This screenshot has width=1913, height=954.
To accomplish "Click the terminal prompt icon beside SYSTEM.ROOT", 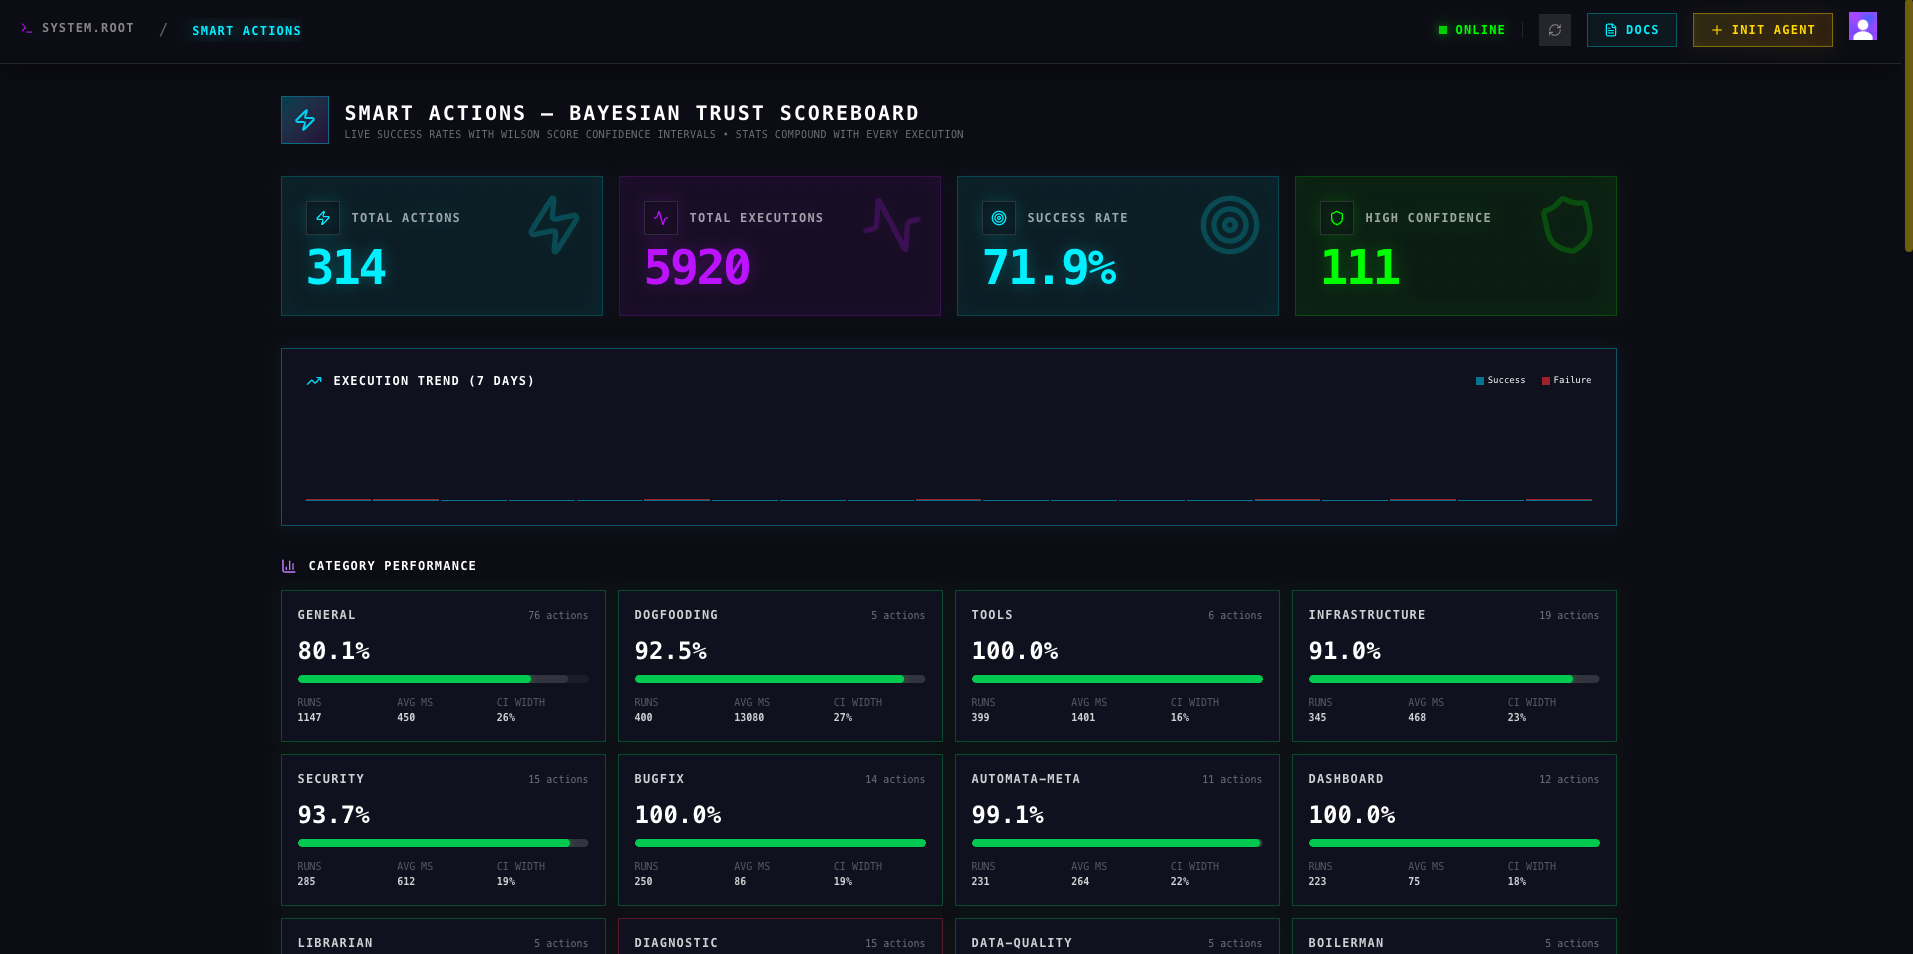I will [26, 29].
